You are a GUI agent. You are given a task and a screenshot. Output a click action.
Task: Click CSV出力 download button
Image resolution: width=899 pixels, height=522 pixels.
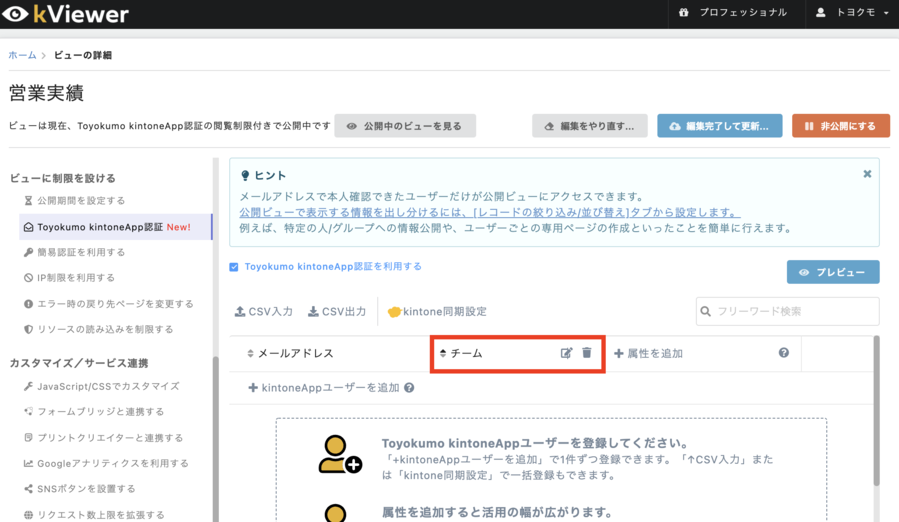pos(337,311)
